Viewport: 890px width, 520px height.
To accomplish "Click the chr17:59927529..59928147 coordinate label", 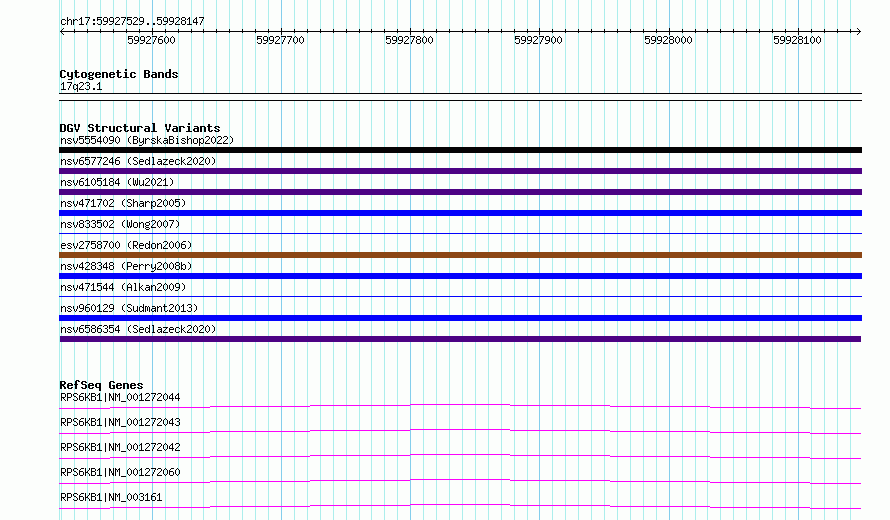I will click(132, 21).
